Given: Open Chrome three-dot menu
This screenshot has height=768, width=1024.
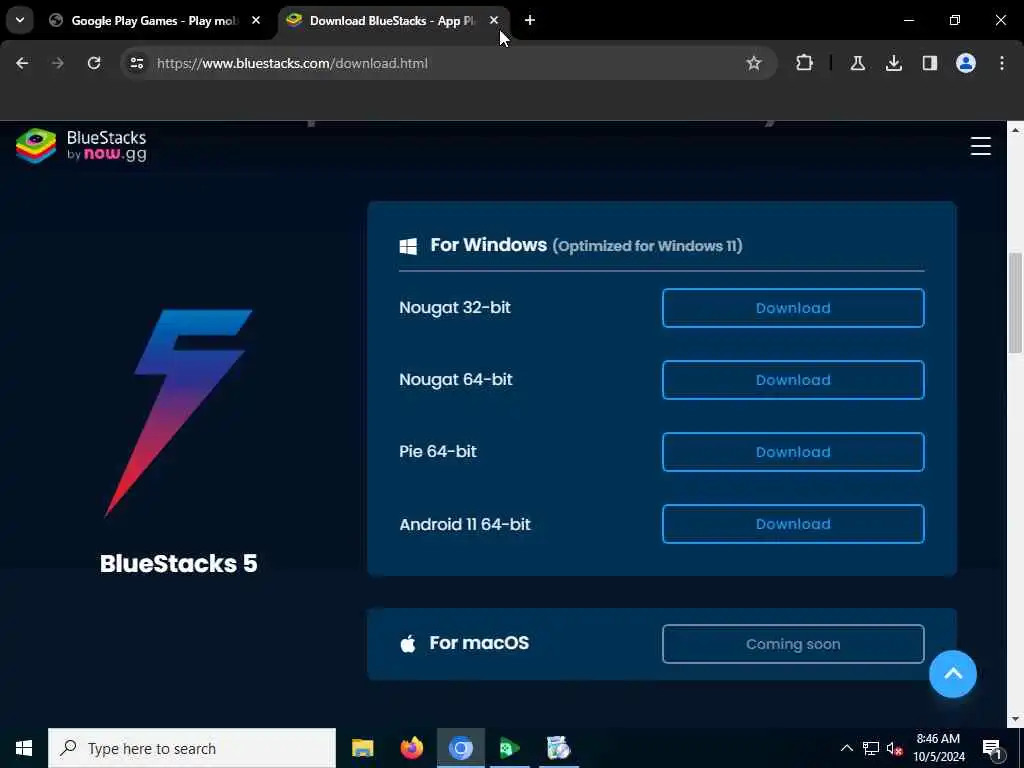Looking at the screenshot, I should pos(1002,63).
